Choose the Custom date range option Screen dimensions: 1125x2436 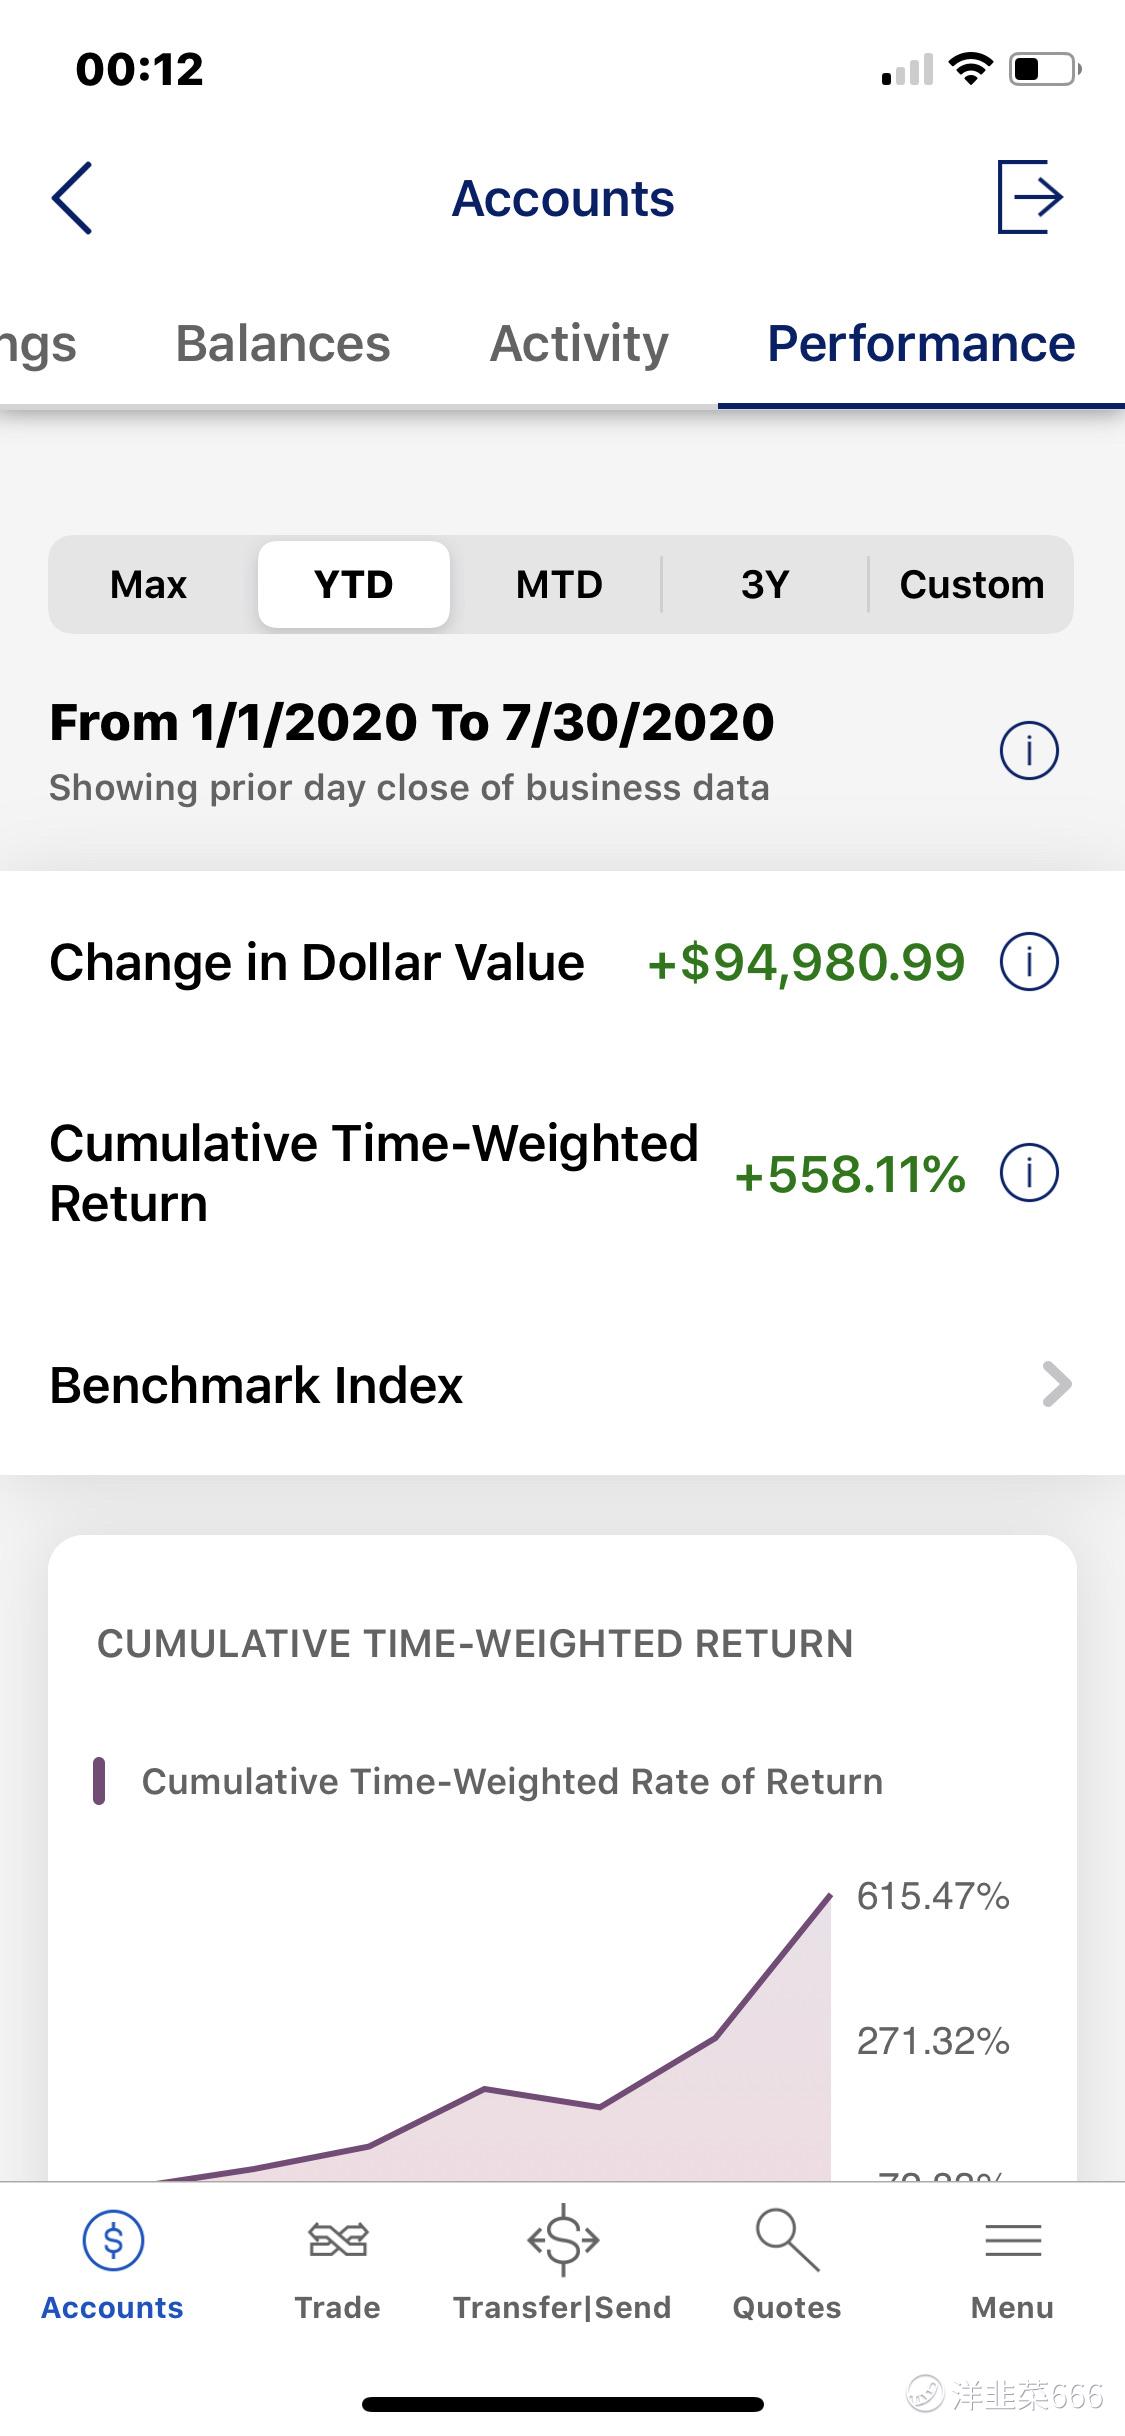click(971, 585)
